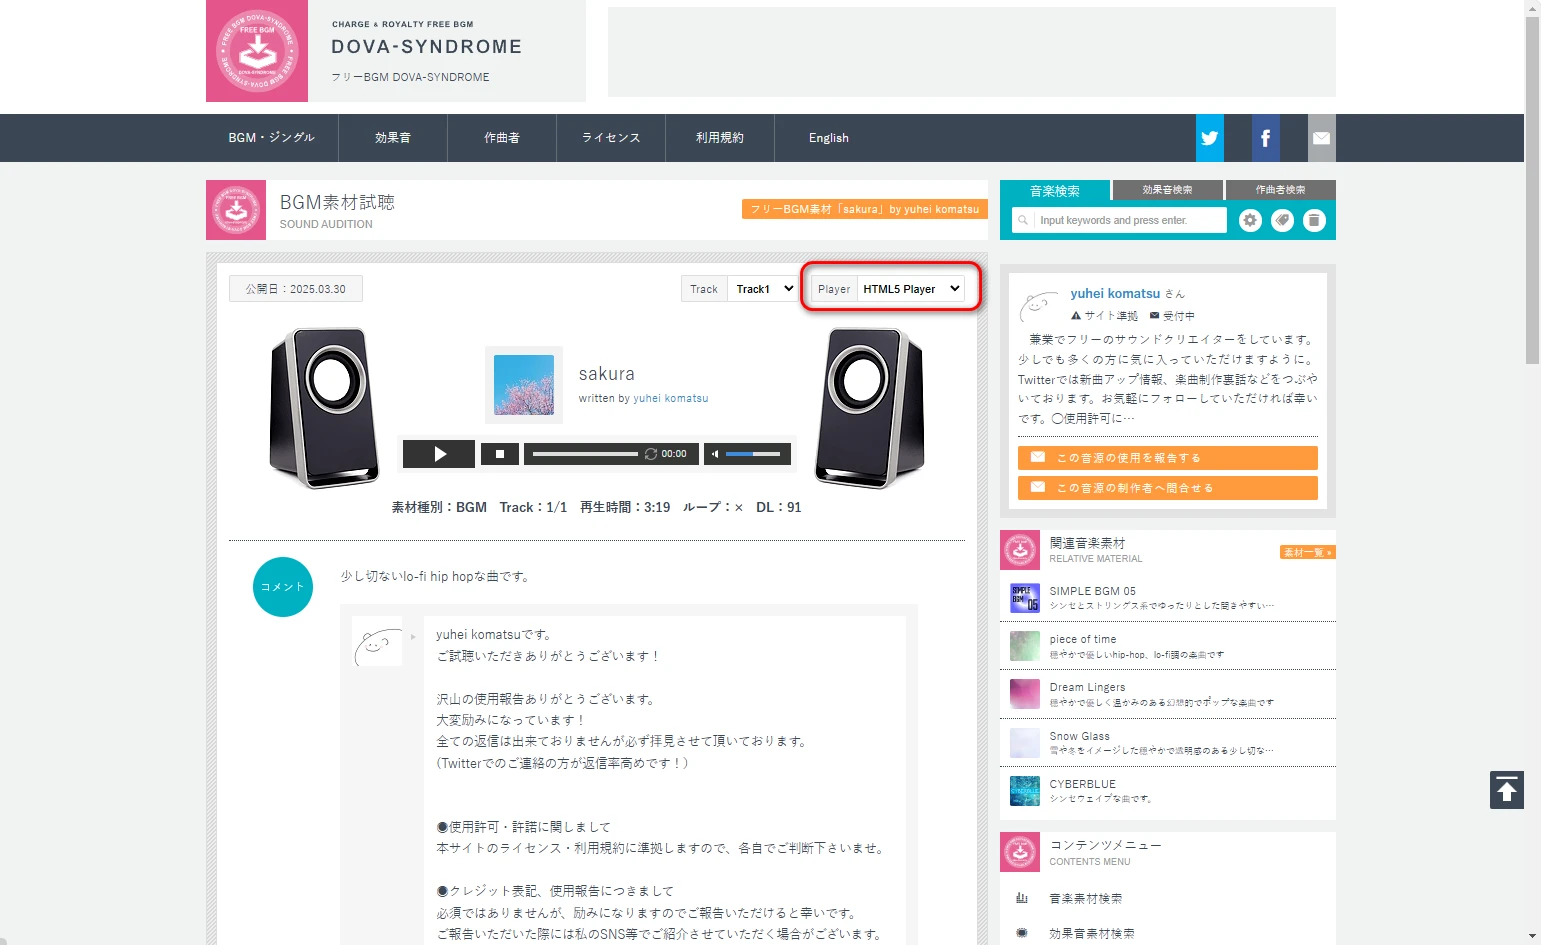
Task: Open the yuhei komatsu profile link
Action: [1115, 293]
